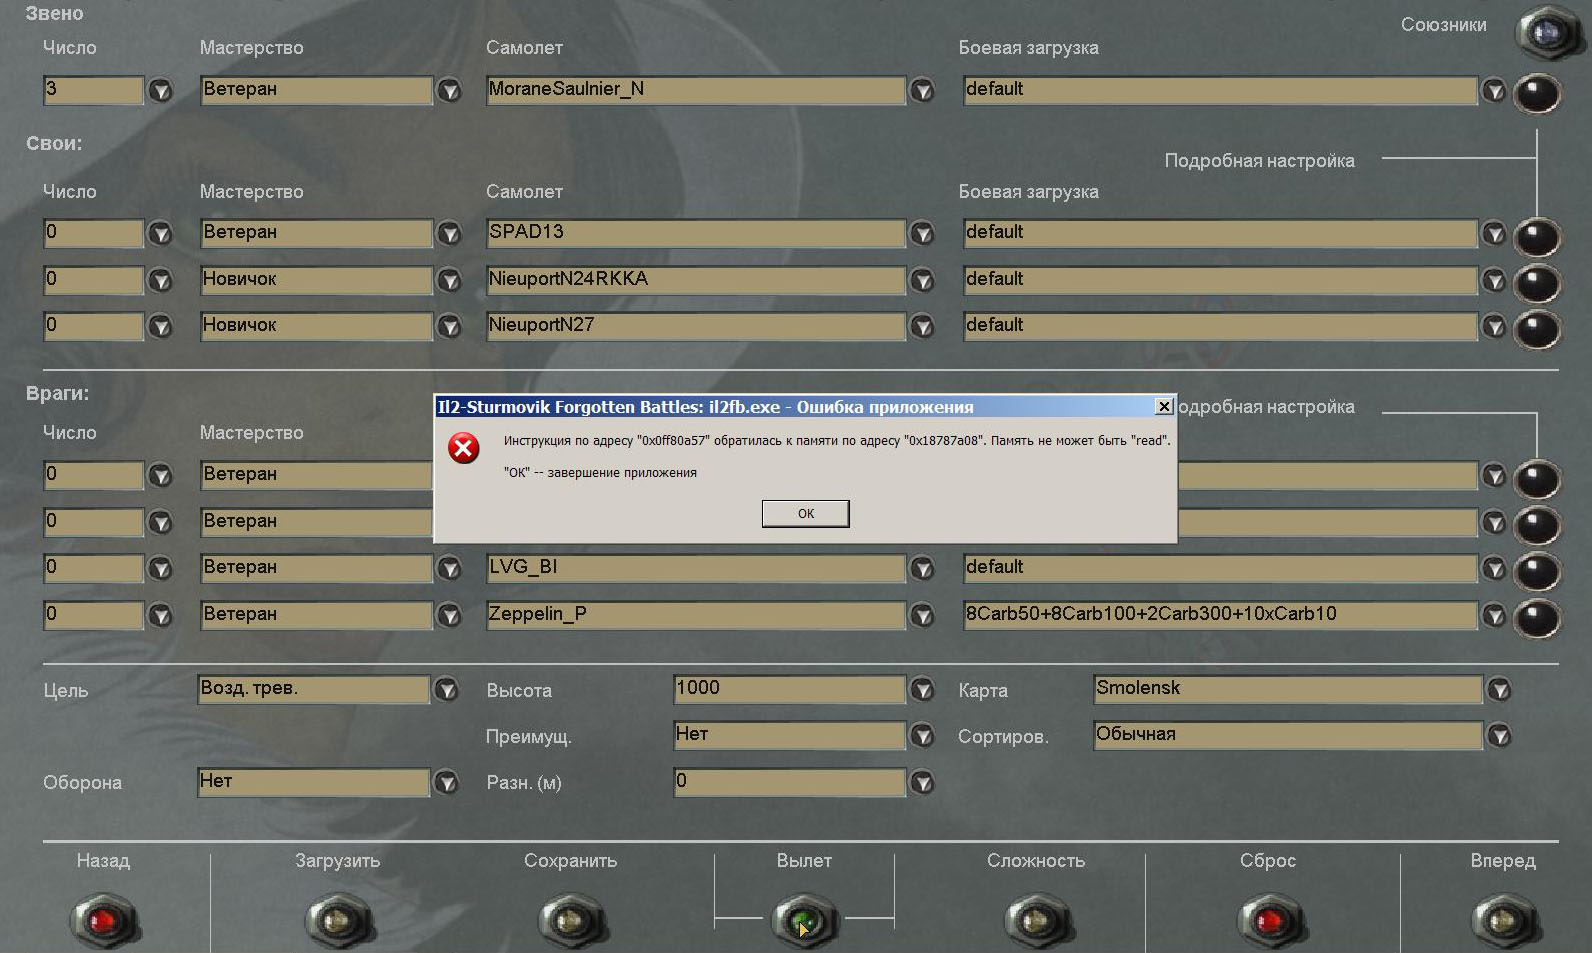Click the flight count field showing 3
1592x953 pixels.
[x=94, y=90]
